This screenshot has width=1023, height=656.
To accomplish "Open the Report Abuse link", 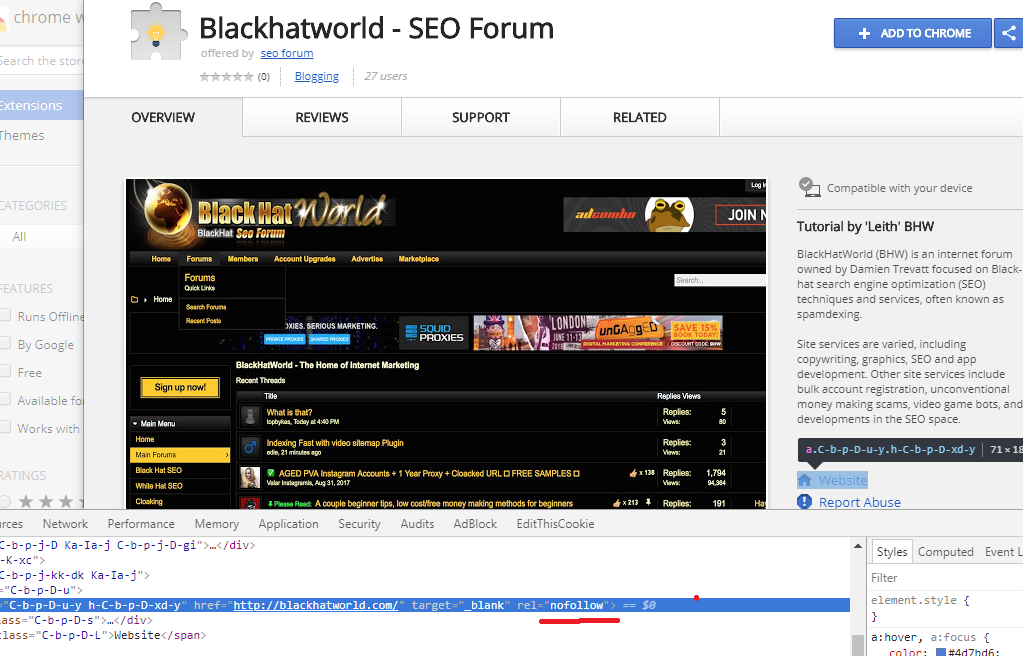I will coord(860,503).
